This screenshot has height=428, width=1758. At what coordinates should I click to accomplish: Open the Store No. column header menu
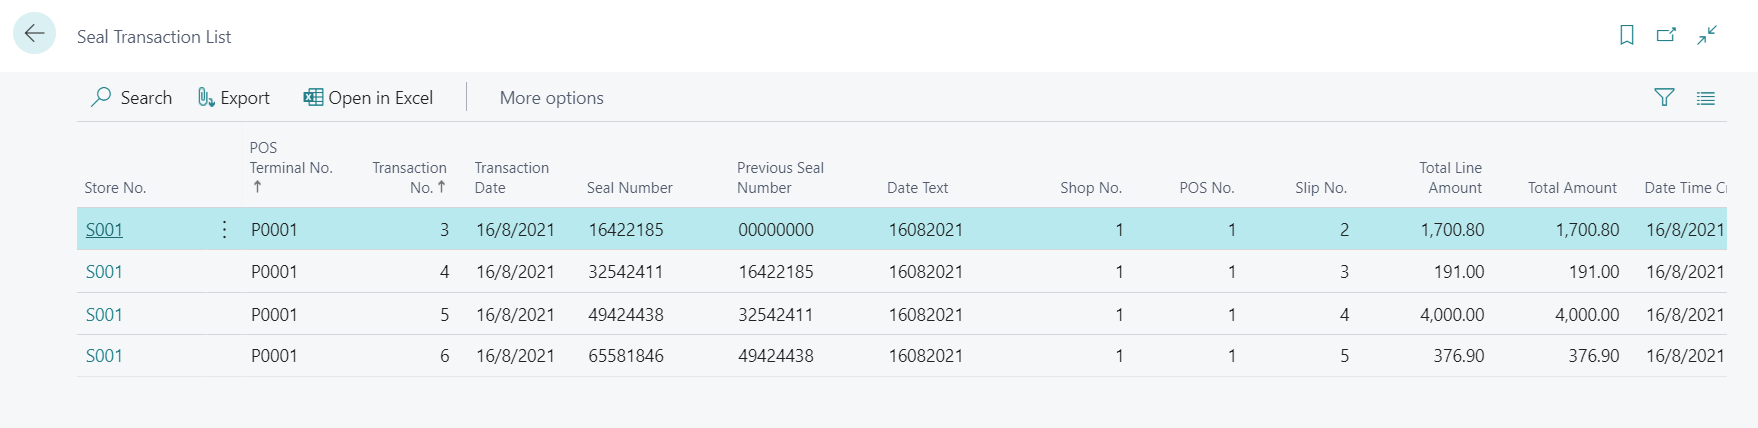click(115, 188)
